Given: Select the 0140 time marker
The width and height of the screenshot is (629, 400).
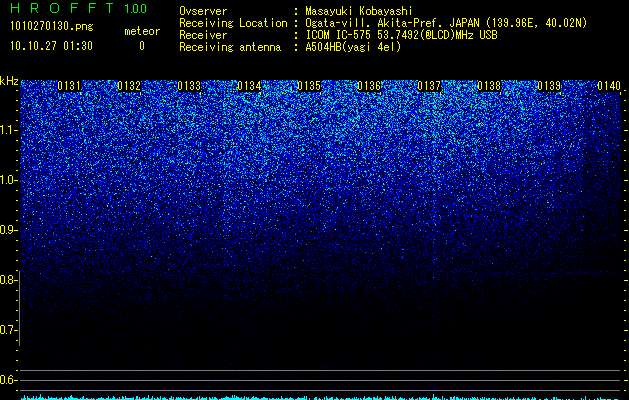Looking at the screenshot, I should (609, 86).
